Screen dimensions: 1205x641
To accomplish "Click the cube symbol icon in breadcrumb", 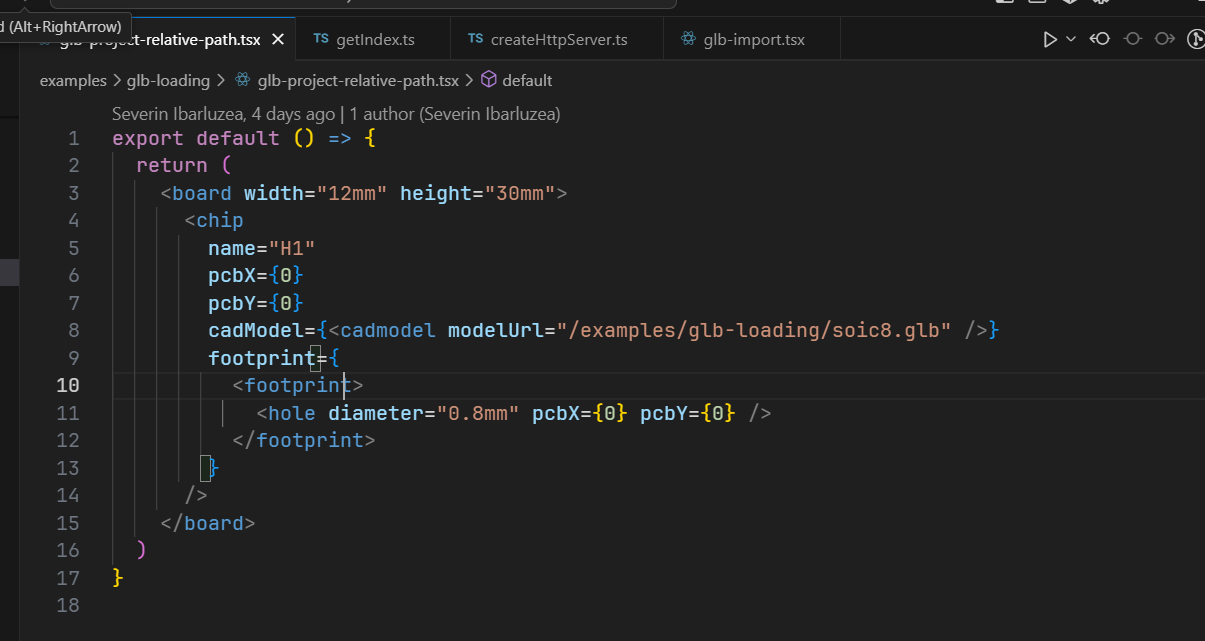I will (x=489, y=80).
